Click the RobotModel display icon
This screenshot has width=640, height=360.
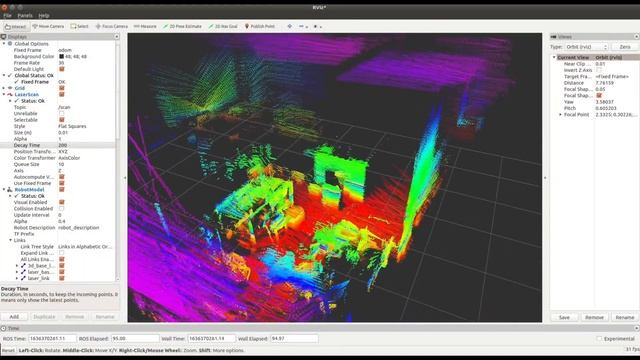coord(10,190)
